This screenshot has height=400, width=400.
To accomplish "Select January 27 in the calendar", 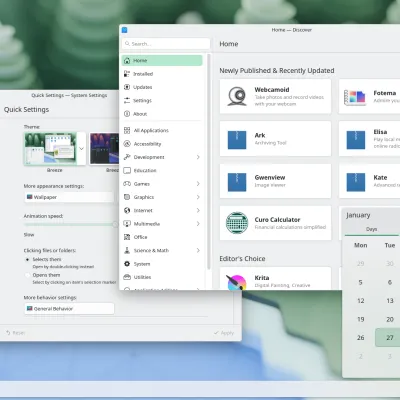I will pos(389,338).
